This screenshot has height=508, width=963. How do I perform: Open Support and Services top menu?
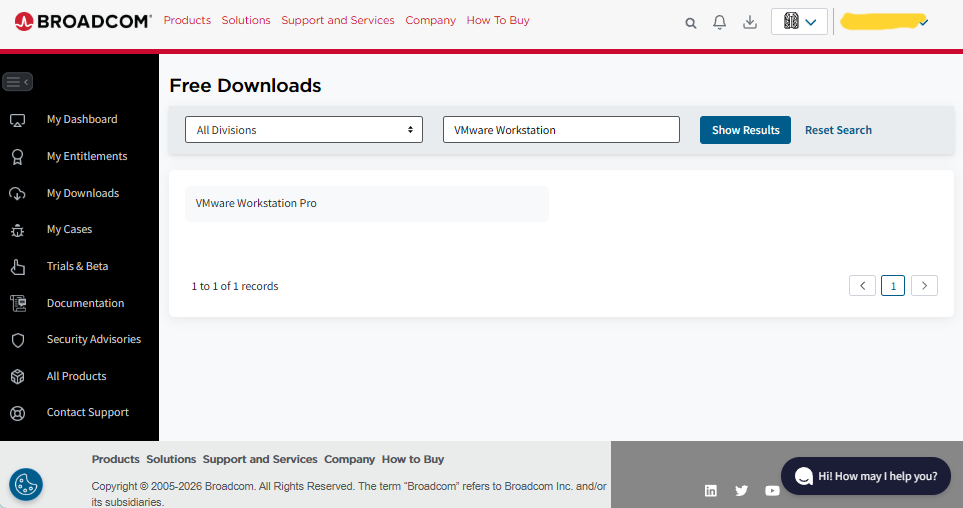click(338, 20)
